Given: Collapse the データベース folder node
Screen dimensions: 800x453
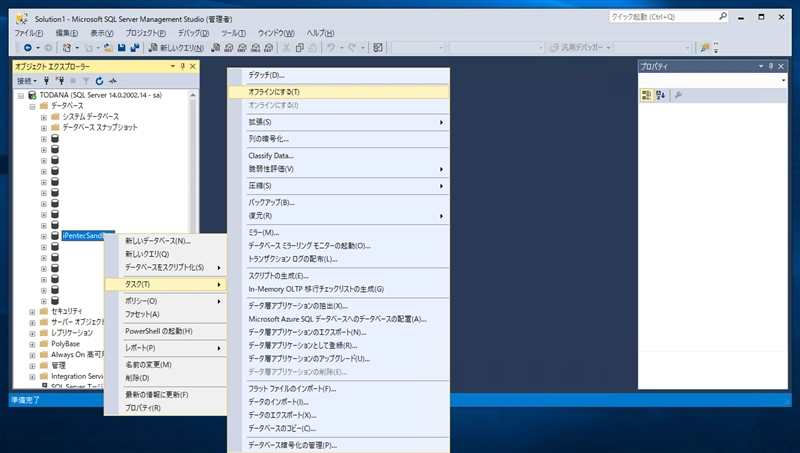Looking at the screenshot, I should coord(32,106).
